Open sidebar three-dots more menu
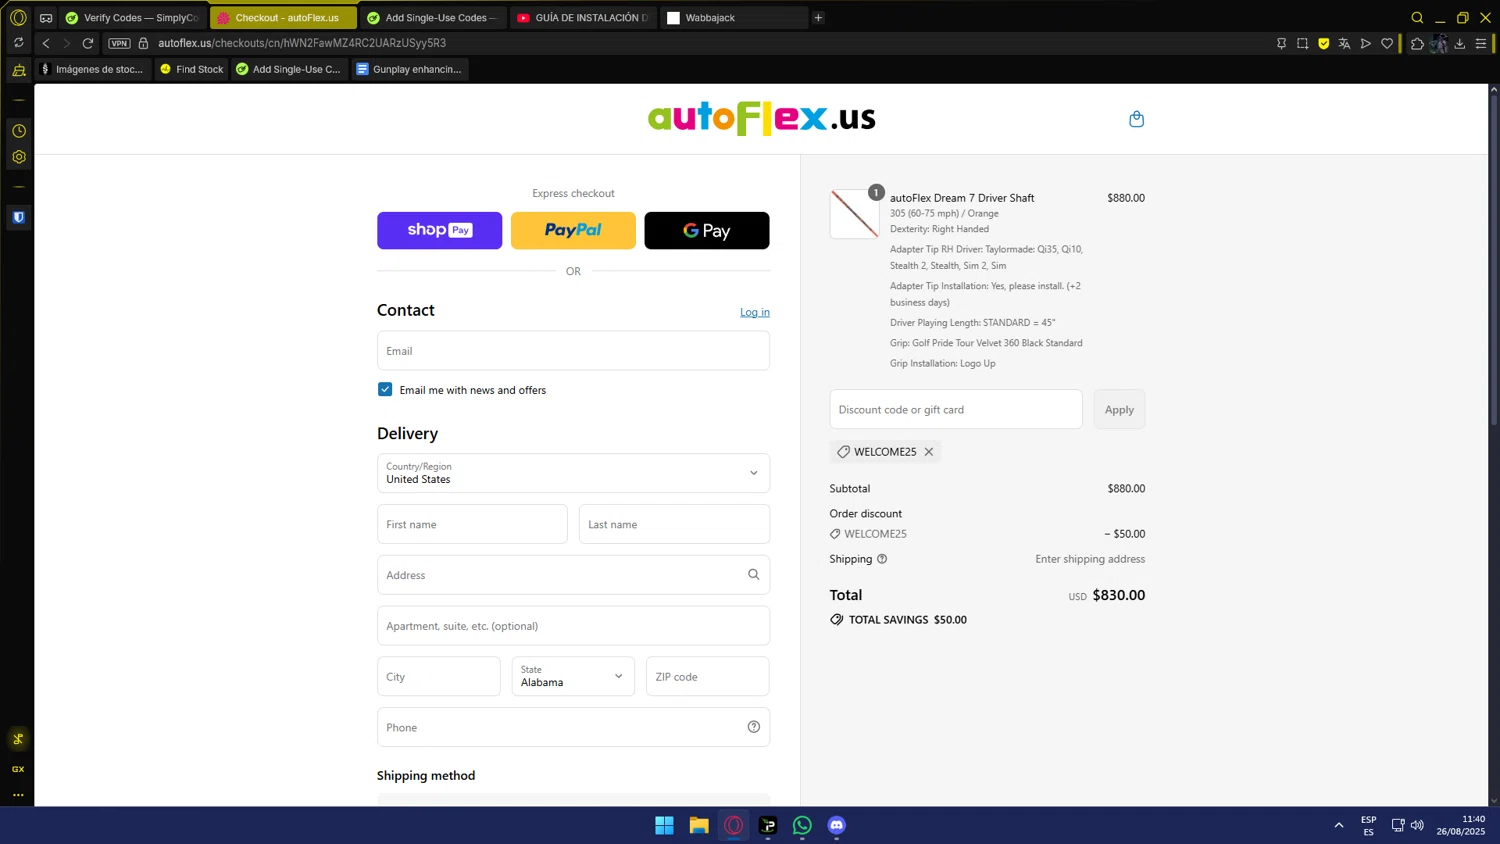This screenshot has height=844, width=1500. pos(18,795)
